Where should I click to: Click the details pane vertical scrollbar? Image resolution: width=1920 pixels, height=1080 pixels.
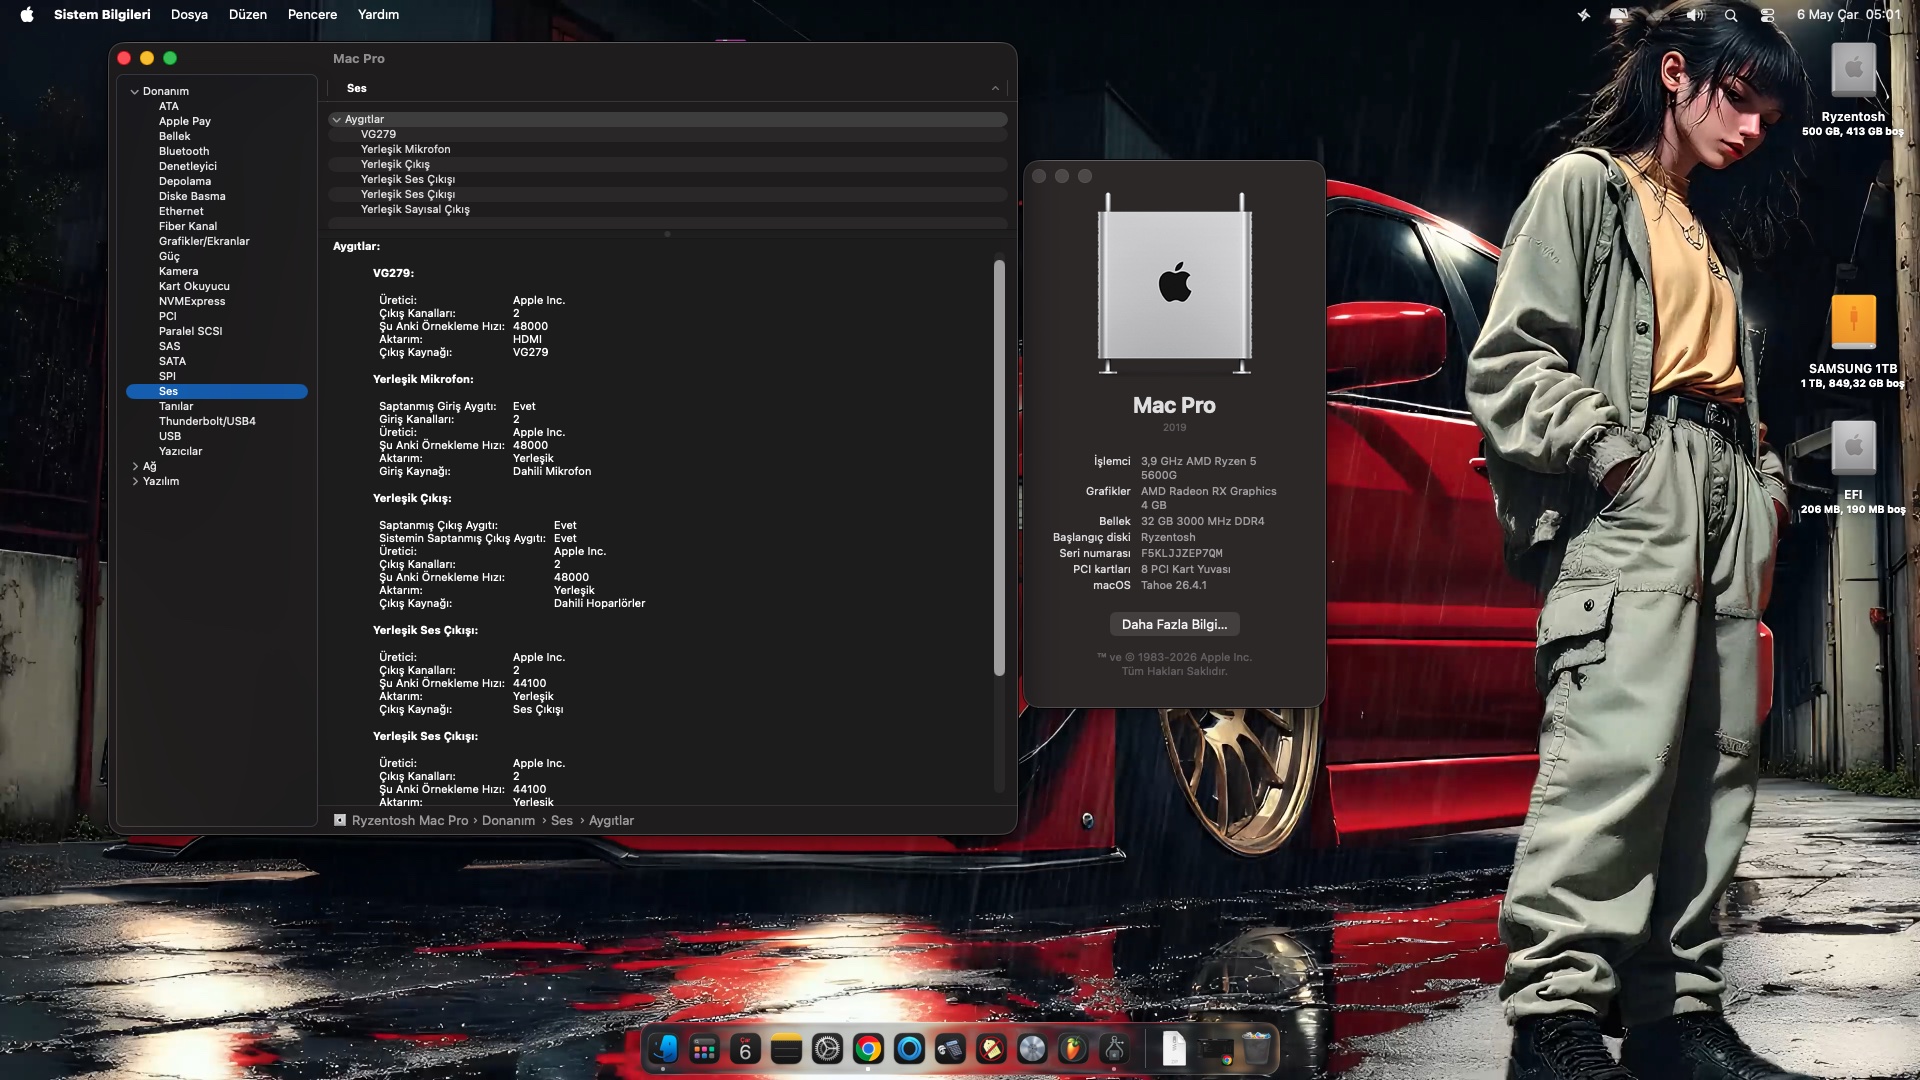[999, 467]
